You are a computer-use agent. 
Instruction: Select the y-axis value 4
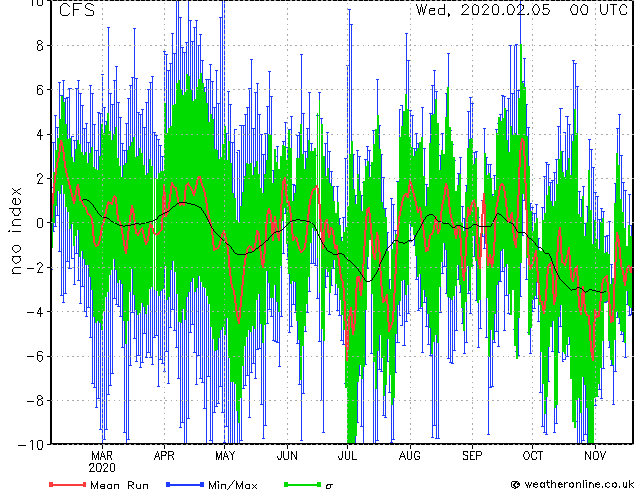coord(40,134)
